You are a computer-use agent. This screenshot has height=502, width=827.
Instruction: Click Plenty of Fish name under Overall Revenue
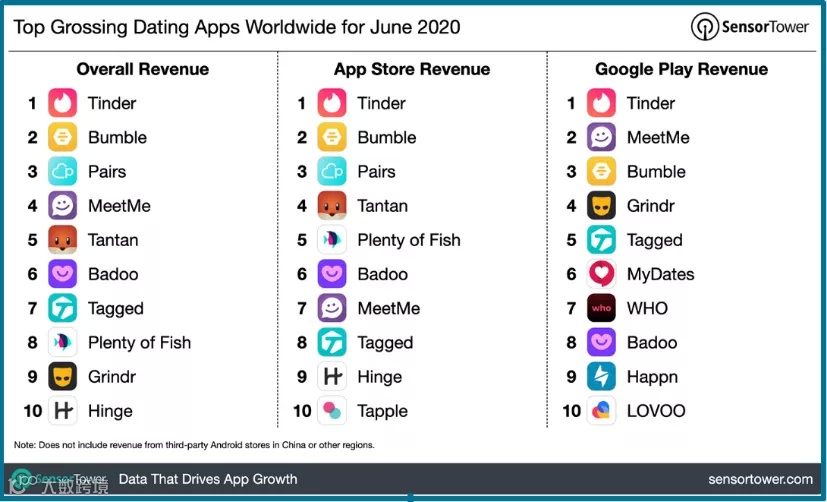pos(139,343)
